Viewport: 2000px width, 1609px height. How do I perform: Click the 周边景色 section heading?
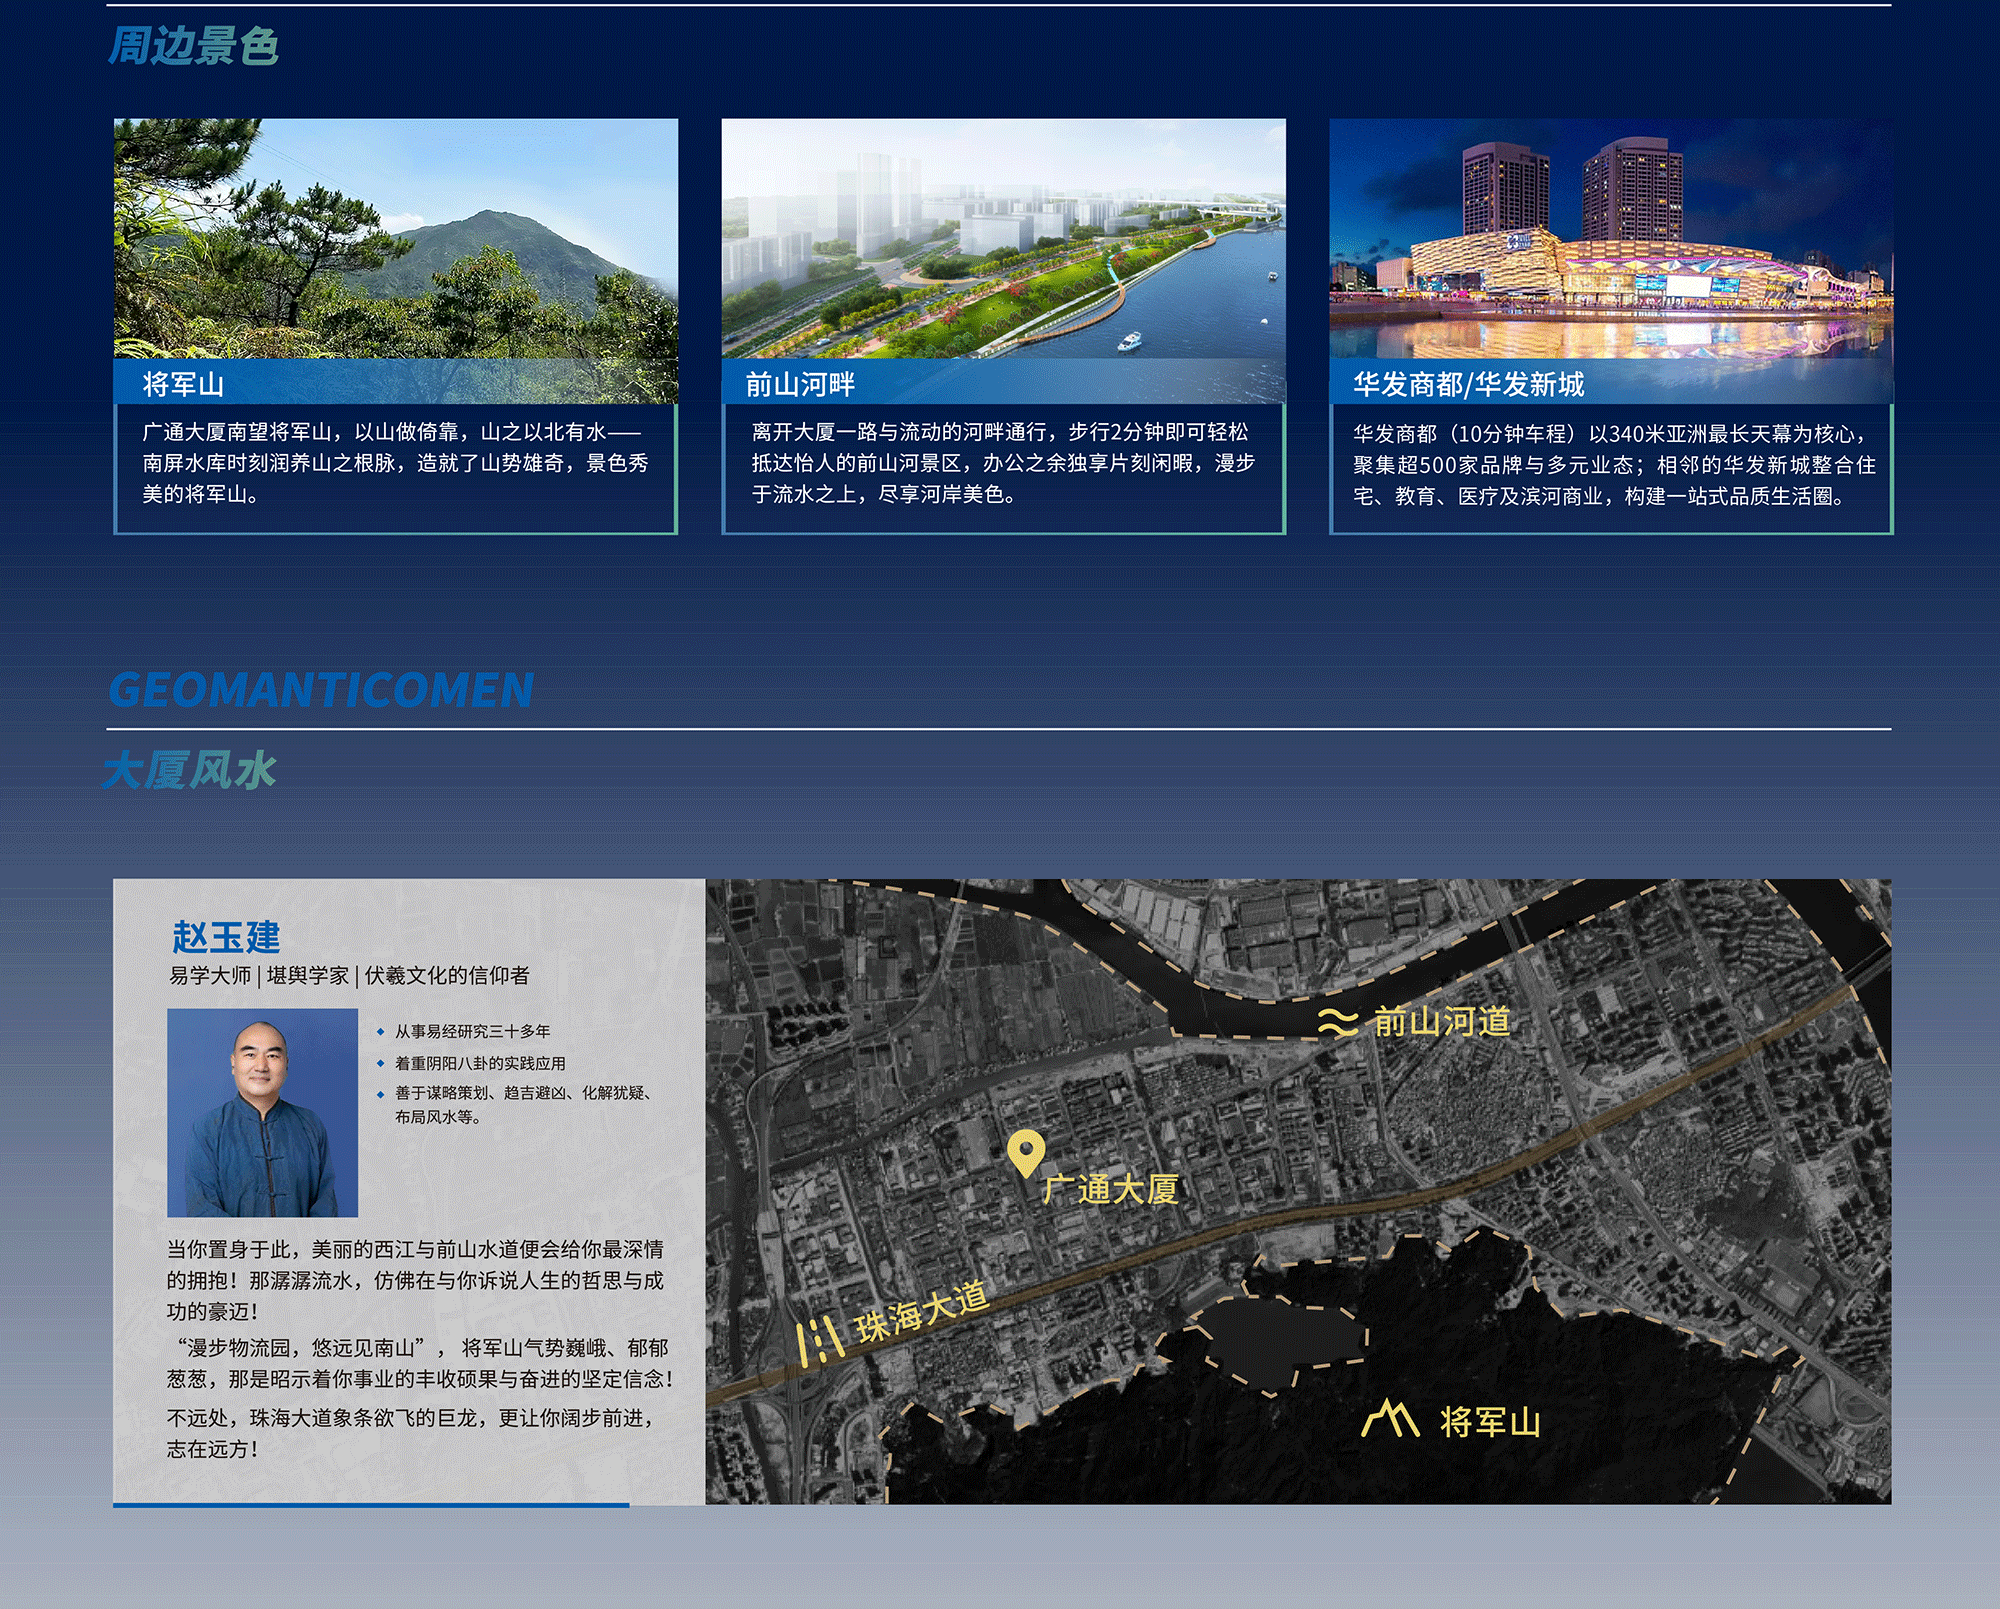click(x=193, y=46)
